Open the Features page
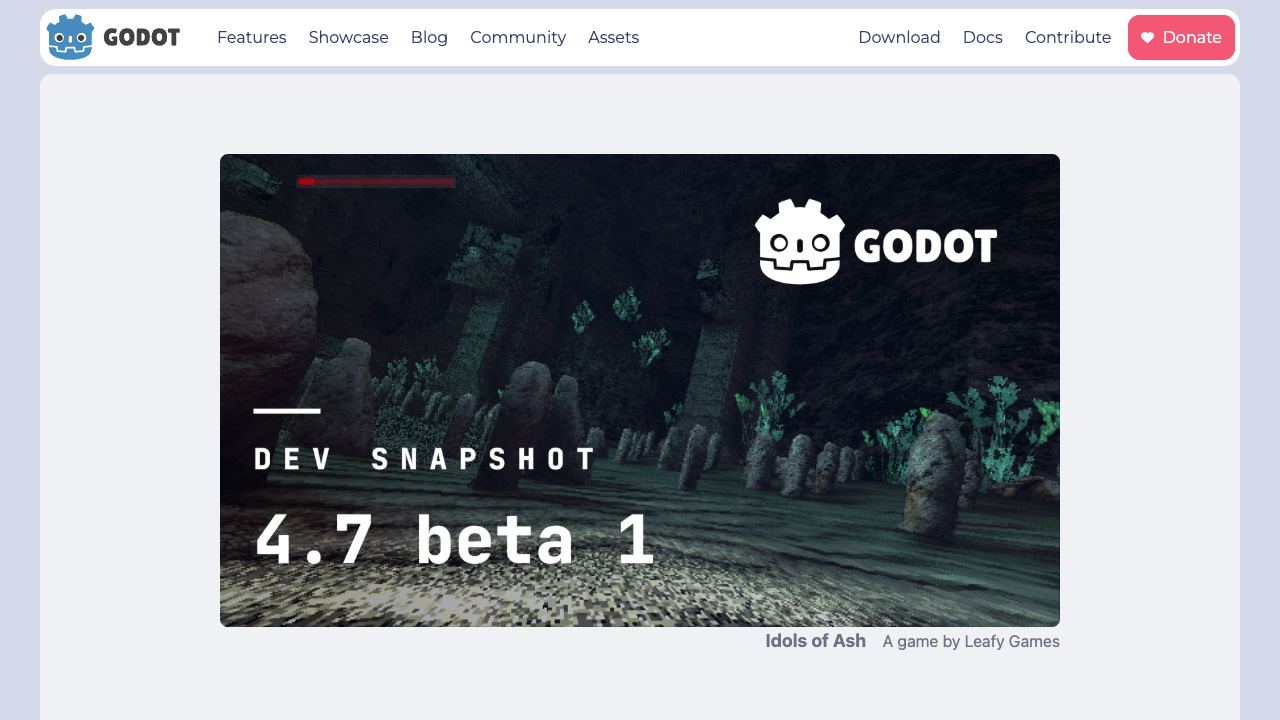Screen dimensions: 1280x720 point(252,37)
